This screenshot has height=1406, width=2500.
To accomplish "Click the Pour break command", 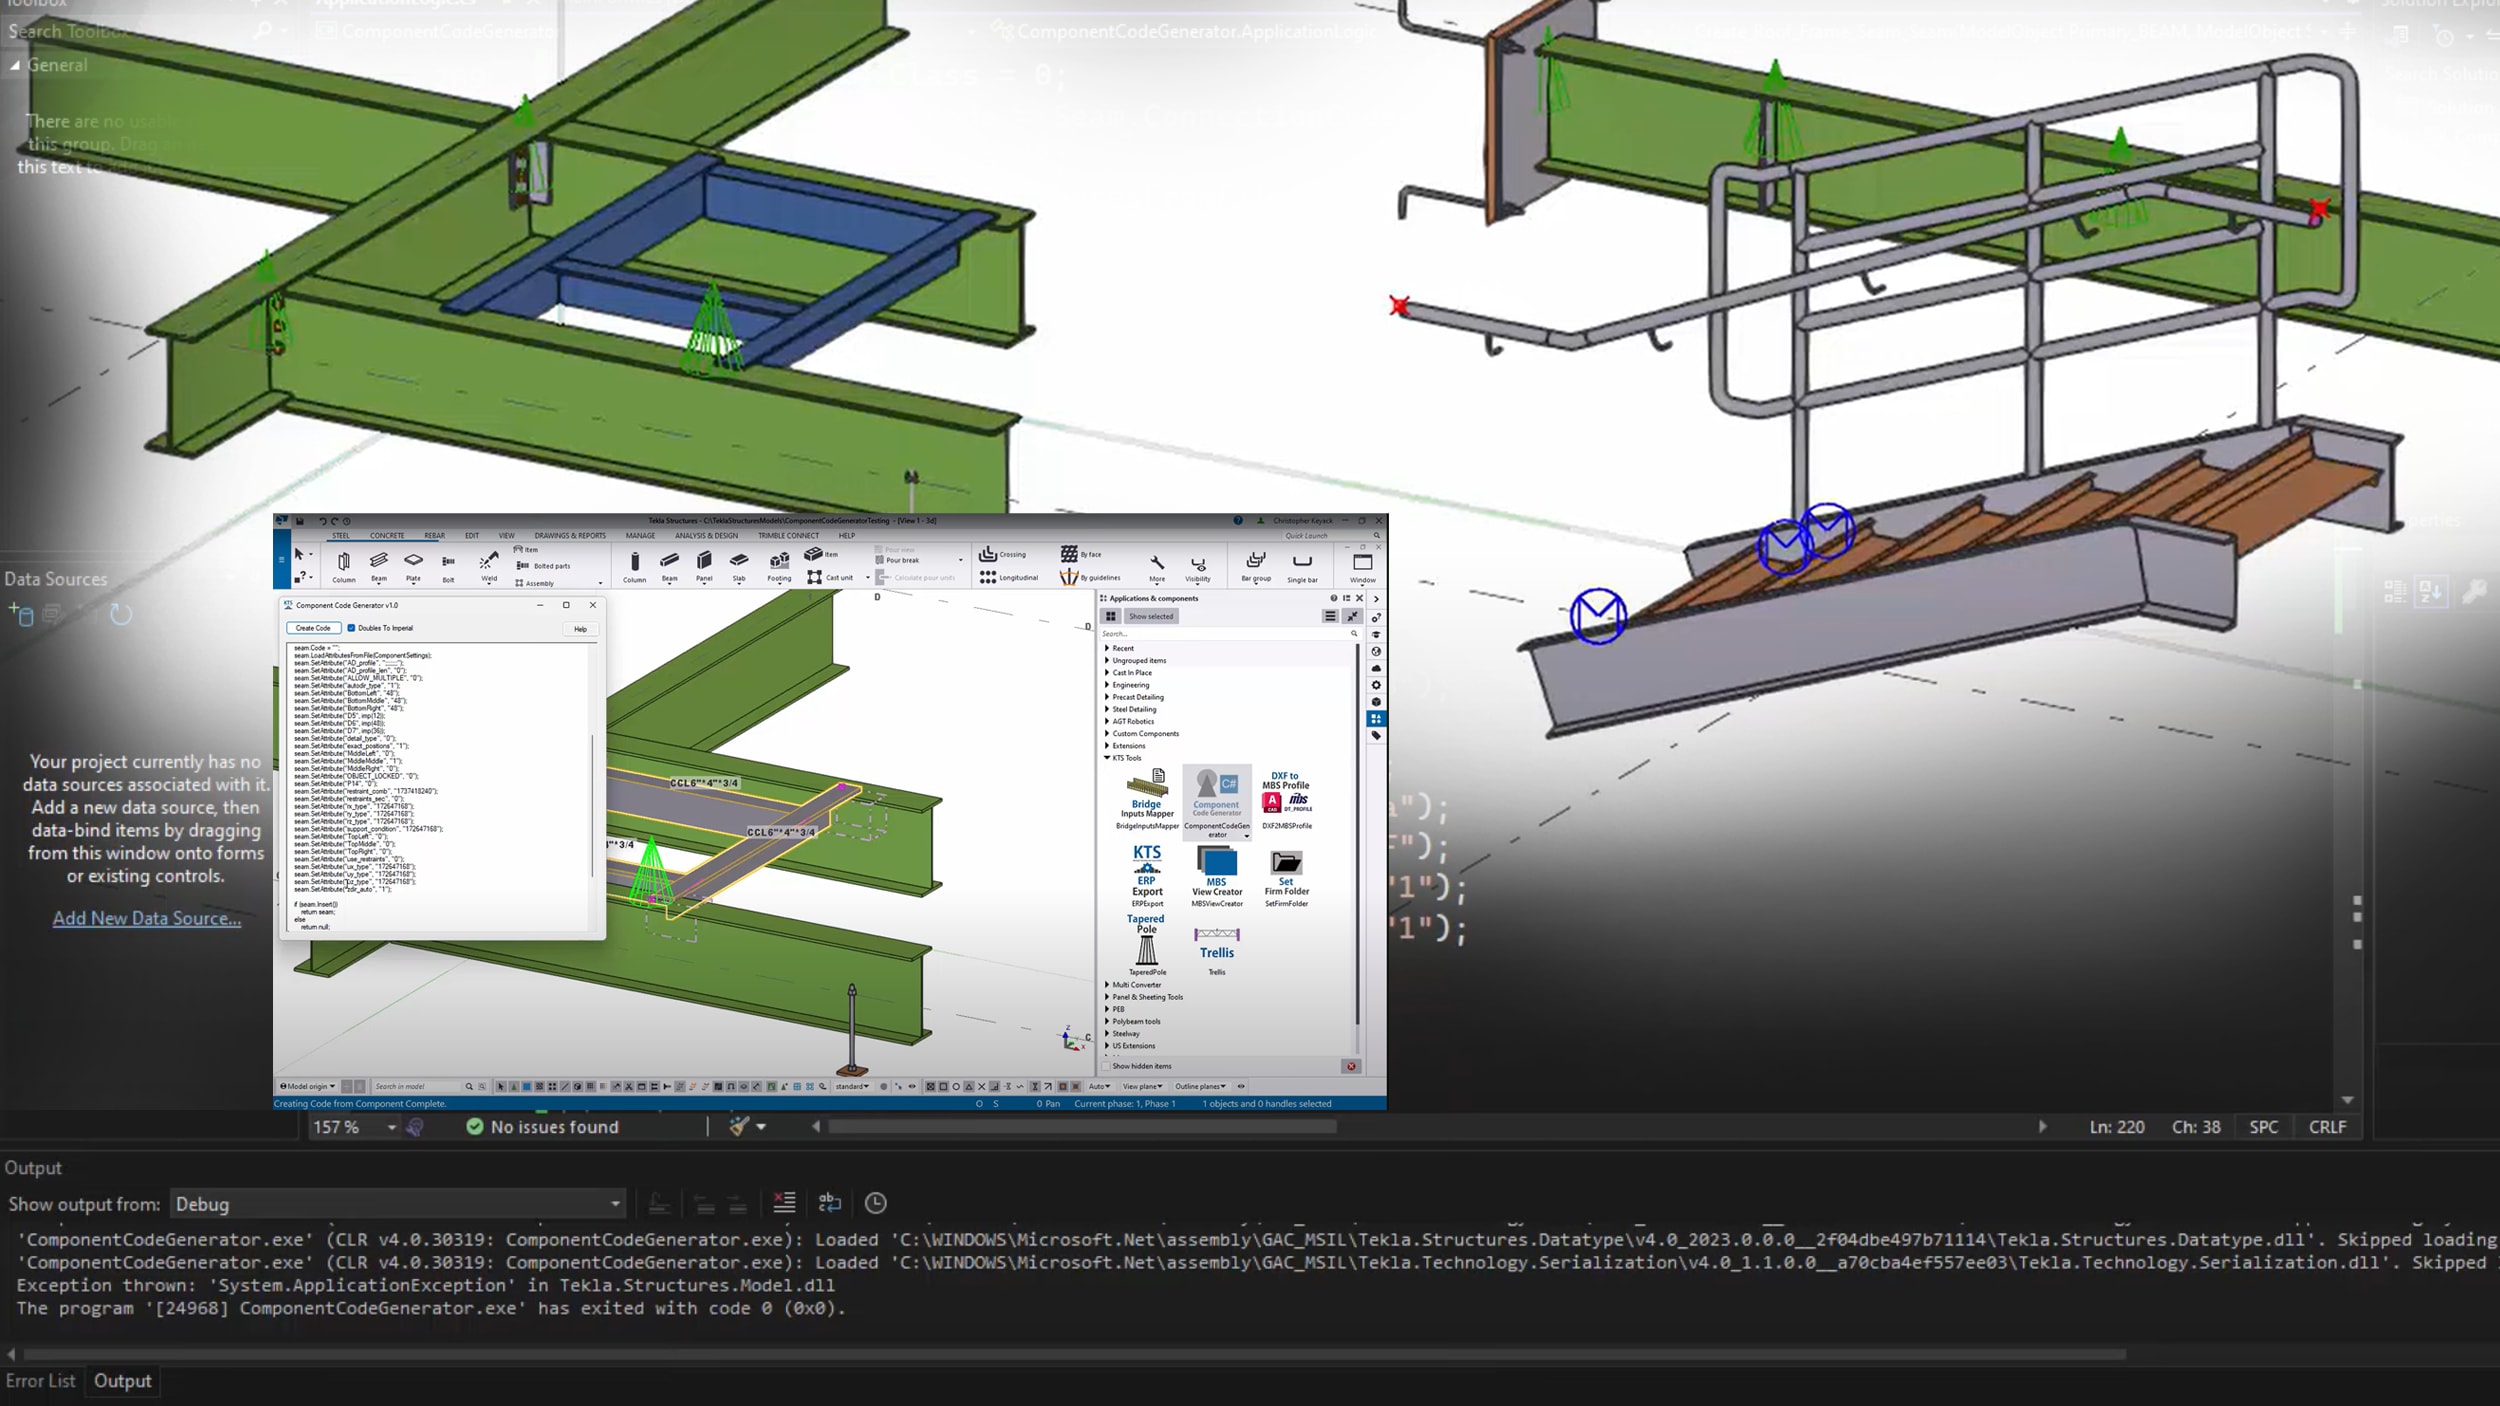I will pyautogui.click(x=897, y=560).
